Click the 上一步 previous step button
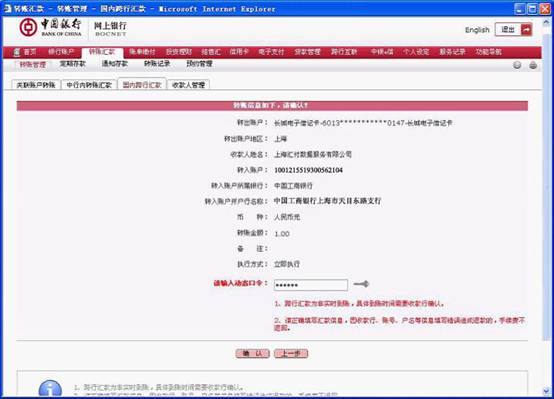 [x=291, y=353]
